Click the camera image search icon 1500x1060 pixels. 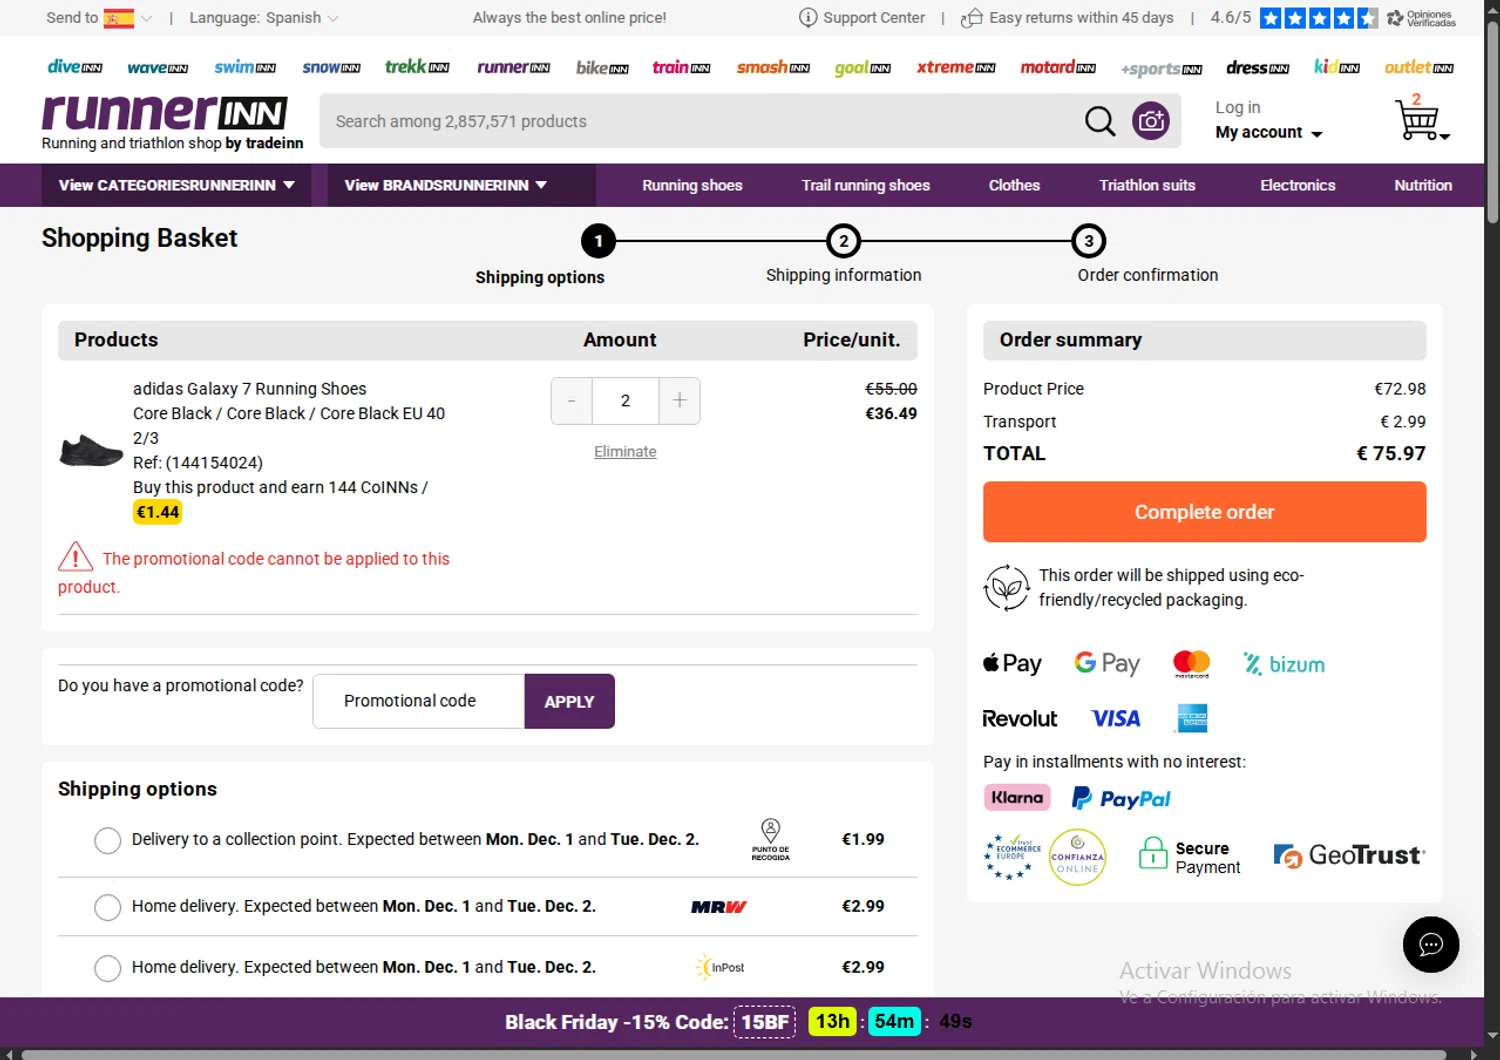[1151, 121]
